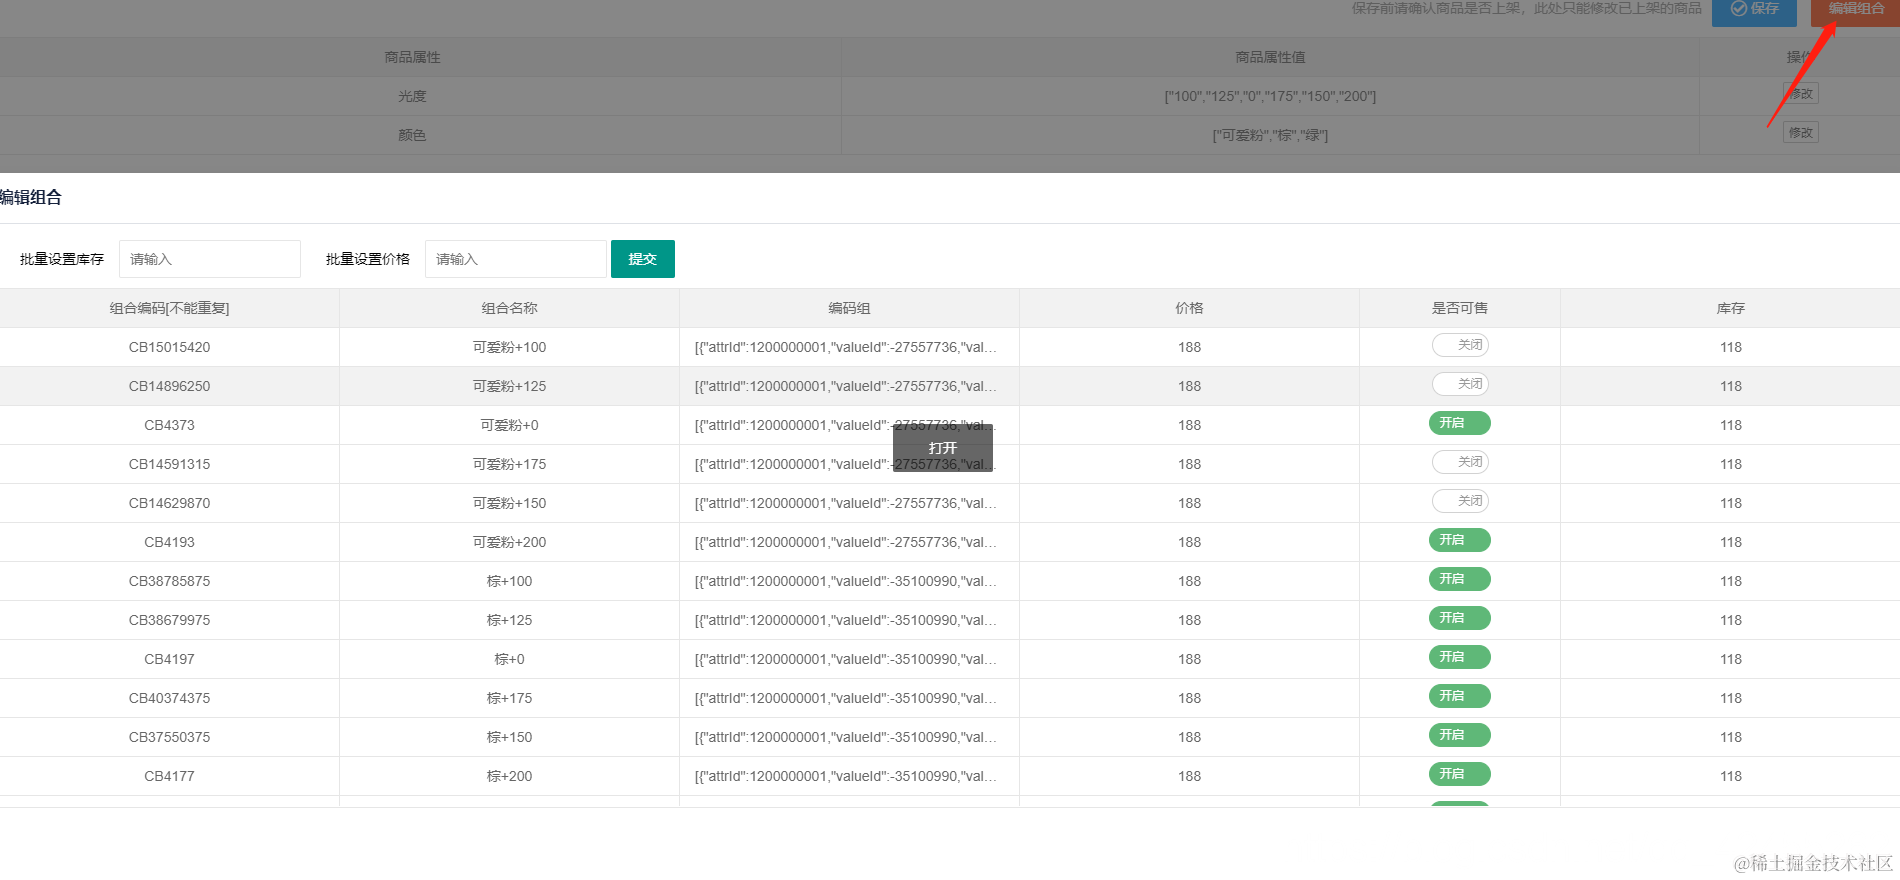Select code cell CB4193
The image size is (1900, 880).
[170, 542]
